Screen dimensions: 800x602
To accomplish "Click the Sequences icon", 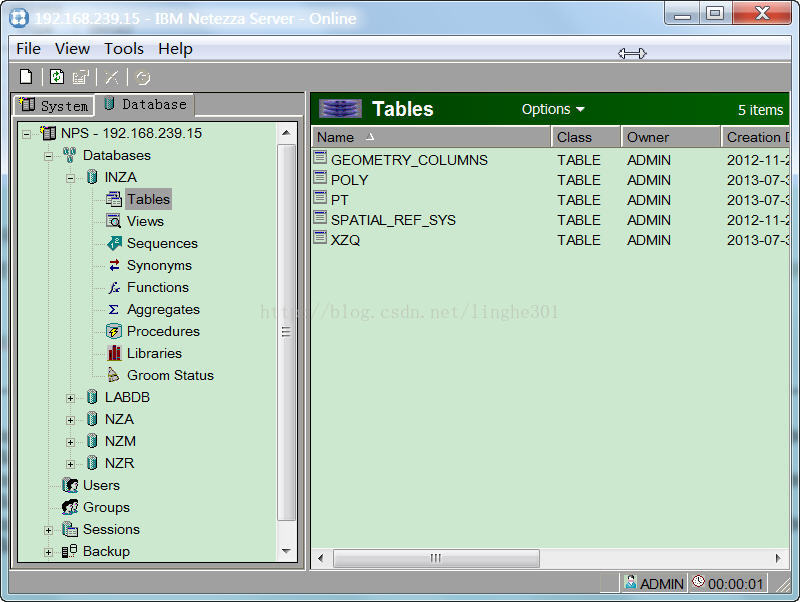I will 114,243.
